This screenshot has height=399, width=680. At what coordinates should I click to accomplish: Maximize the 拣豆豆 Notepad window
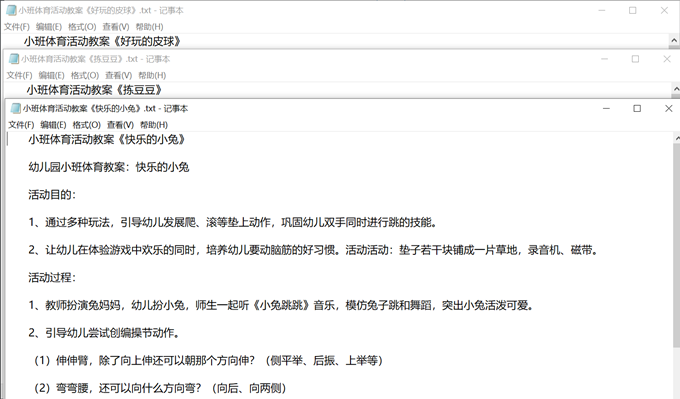pos(635,59)
